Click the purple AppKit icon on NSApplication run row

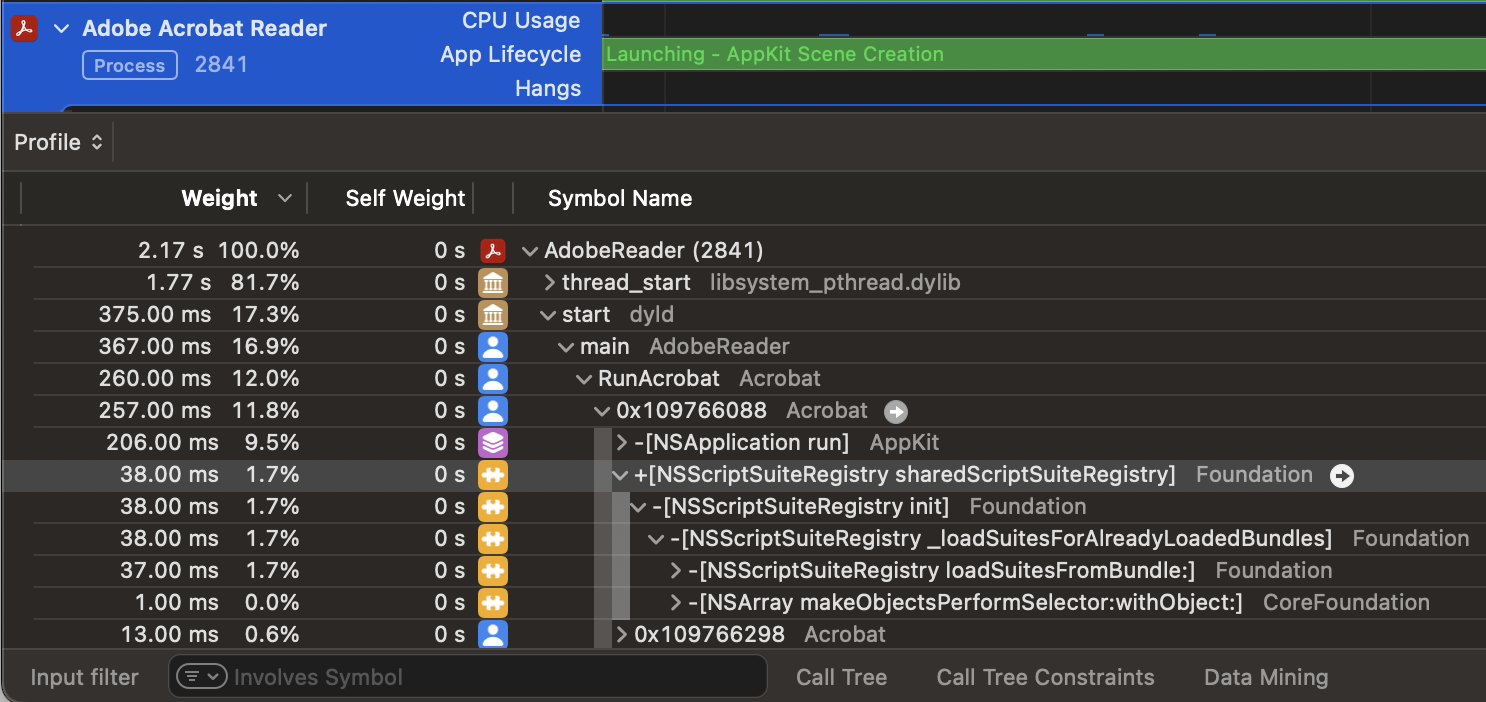[x=493, y=442]
